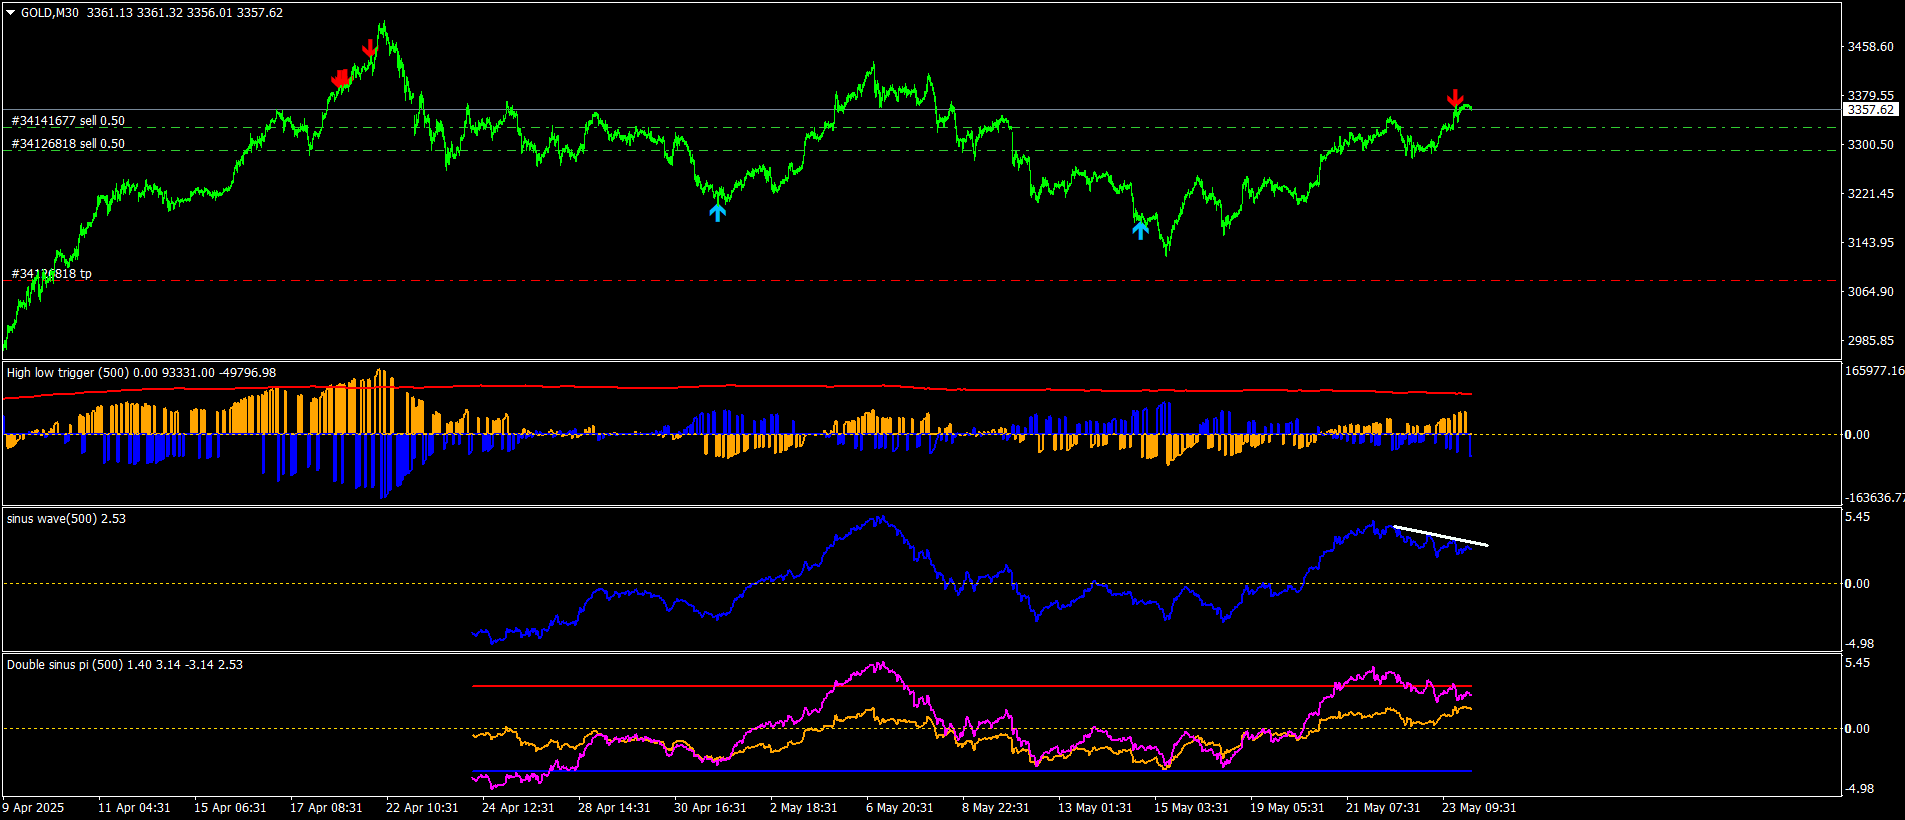Click the doubled red sell arrow near 17 Apr

tap(341, 78)
